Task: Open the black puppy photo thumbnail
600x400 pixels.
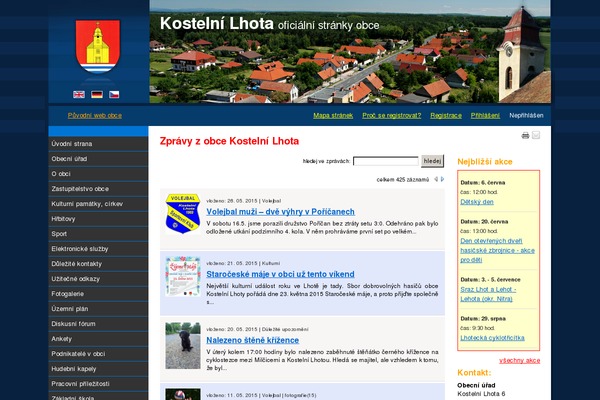Action: pos(183,346)
